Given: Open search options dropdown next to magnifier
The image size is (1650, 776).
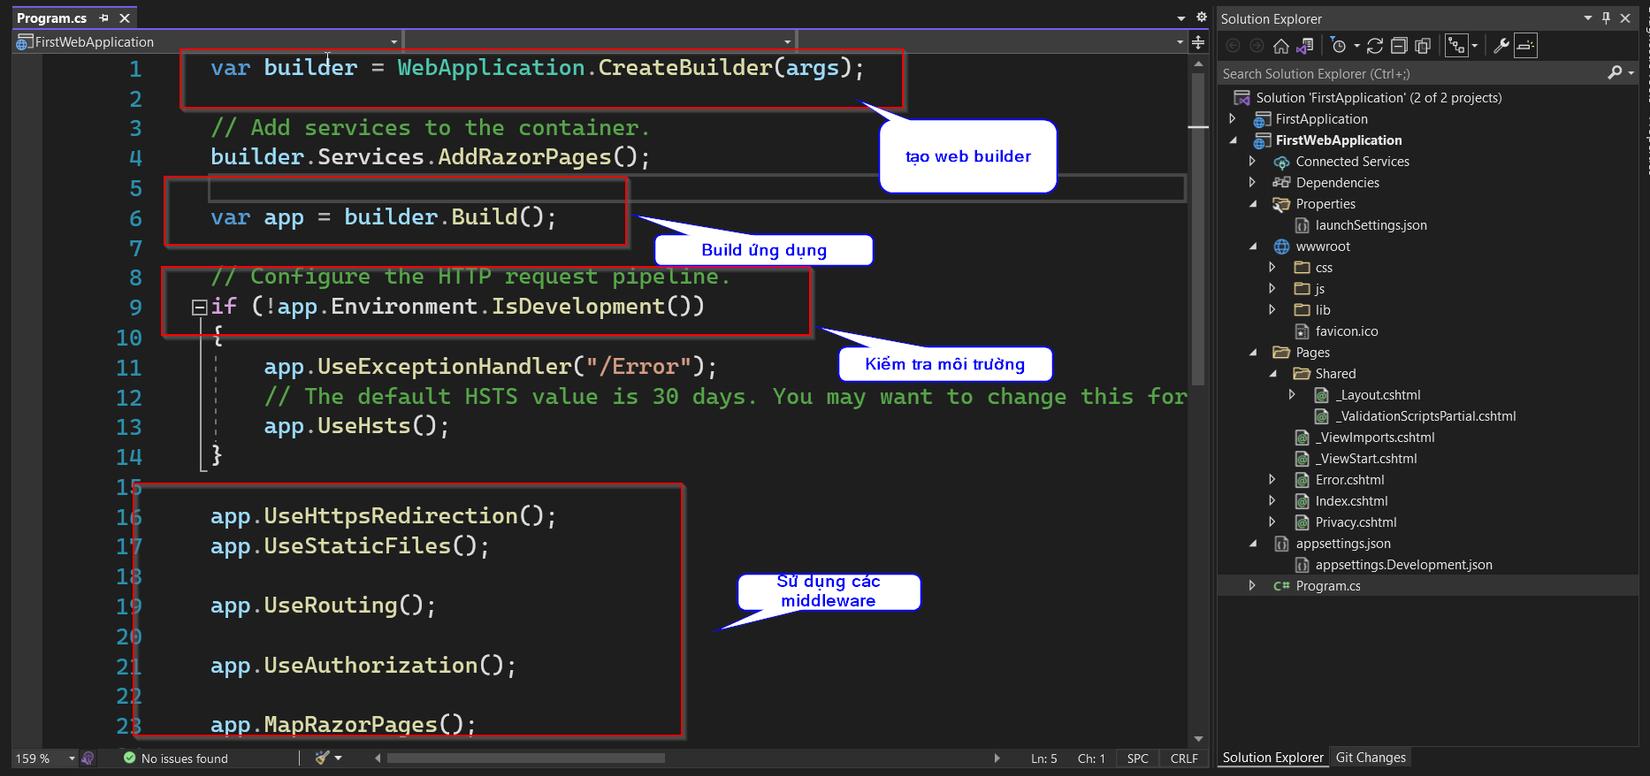Looking at the screenshot, I should pos(1631,73).
